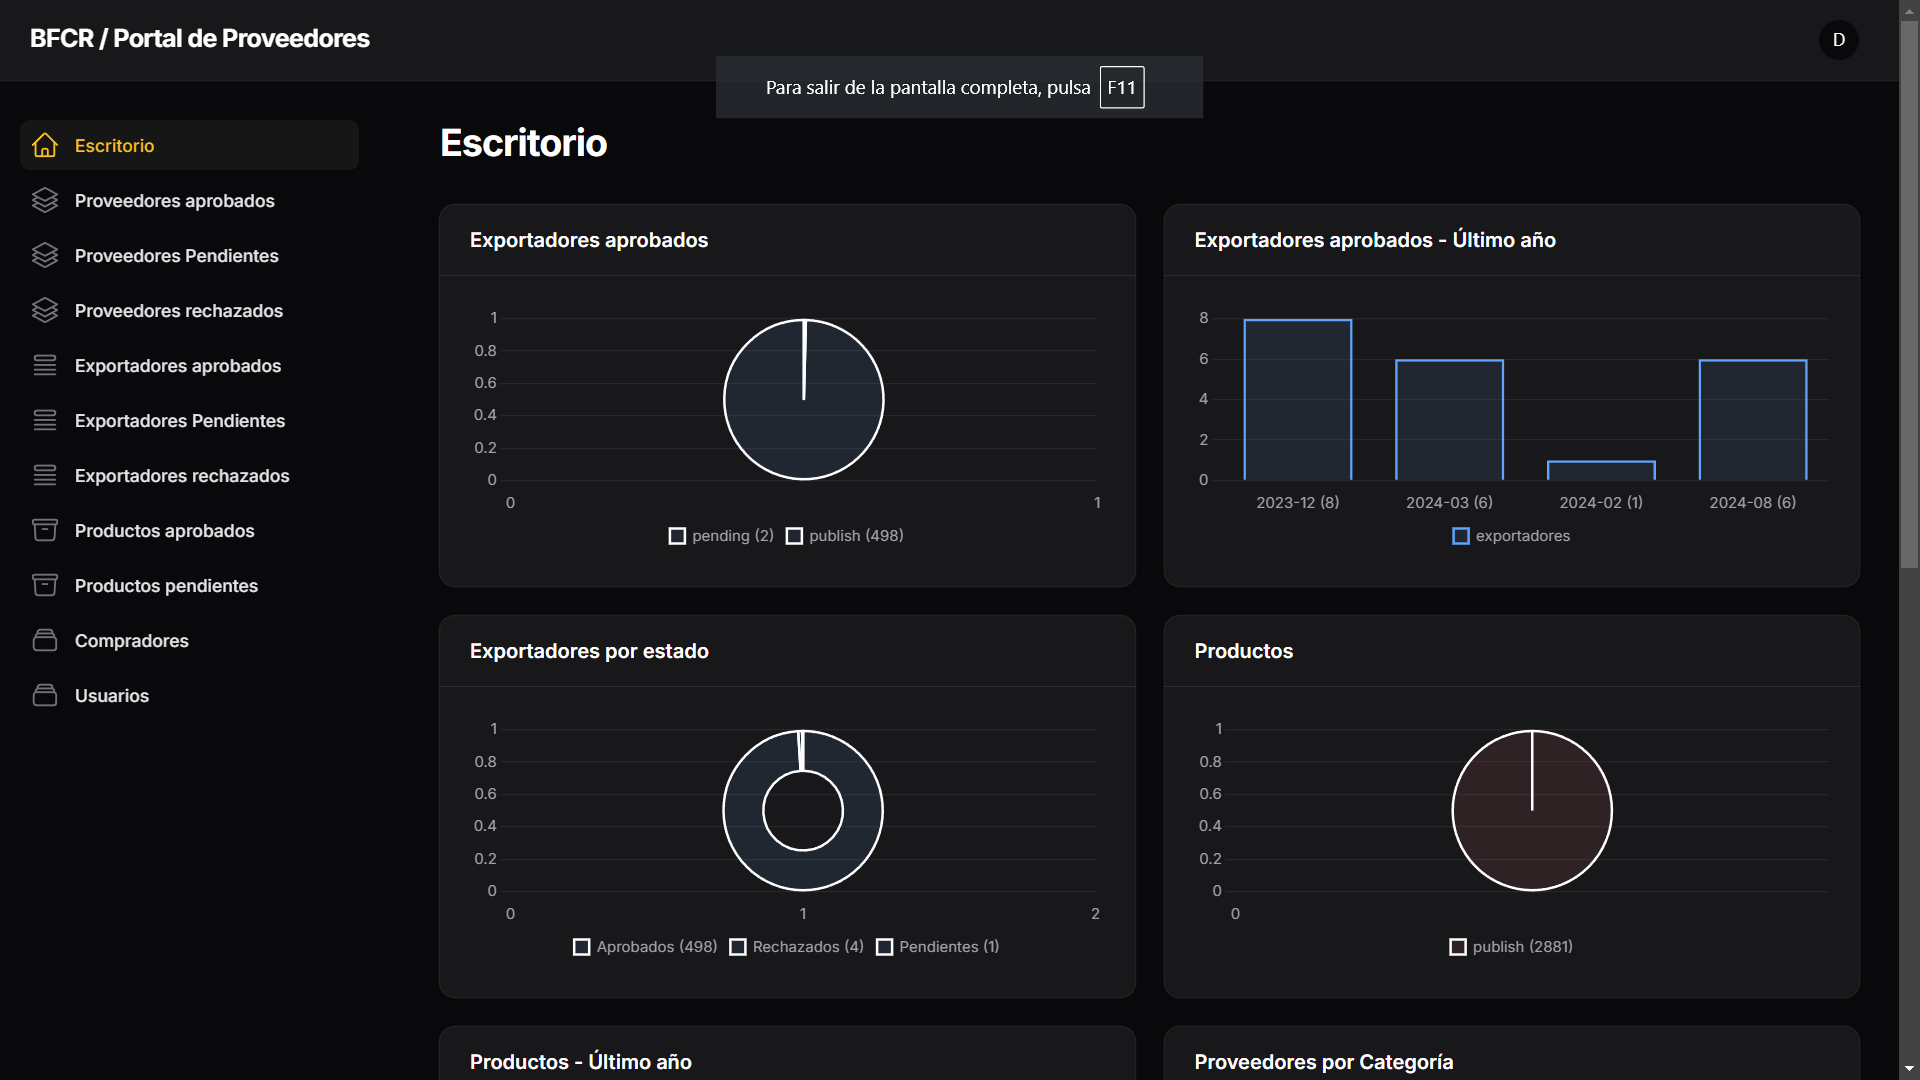
Task: Click the 2024-08 (6) axis label
Action: coord(1753,502)
